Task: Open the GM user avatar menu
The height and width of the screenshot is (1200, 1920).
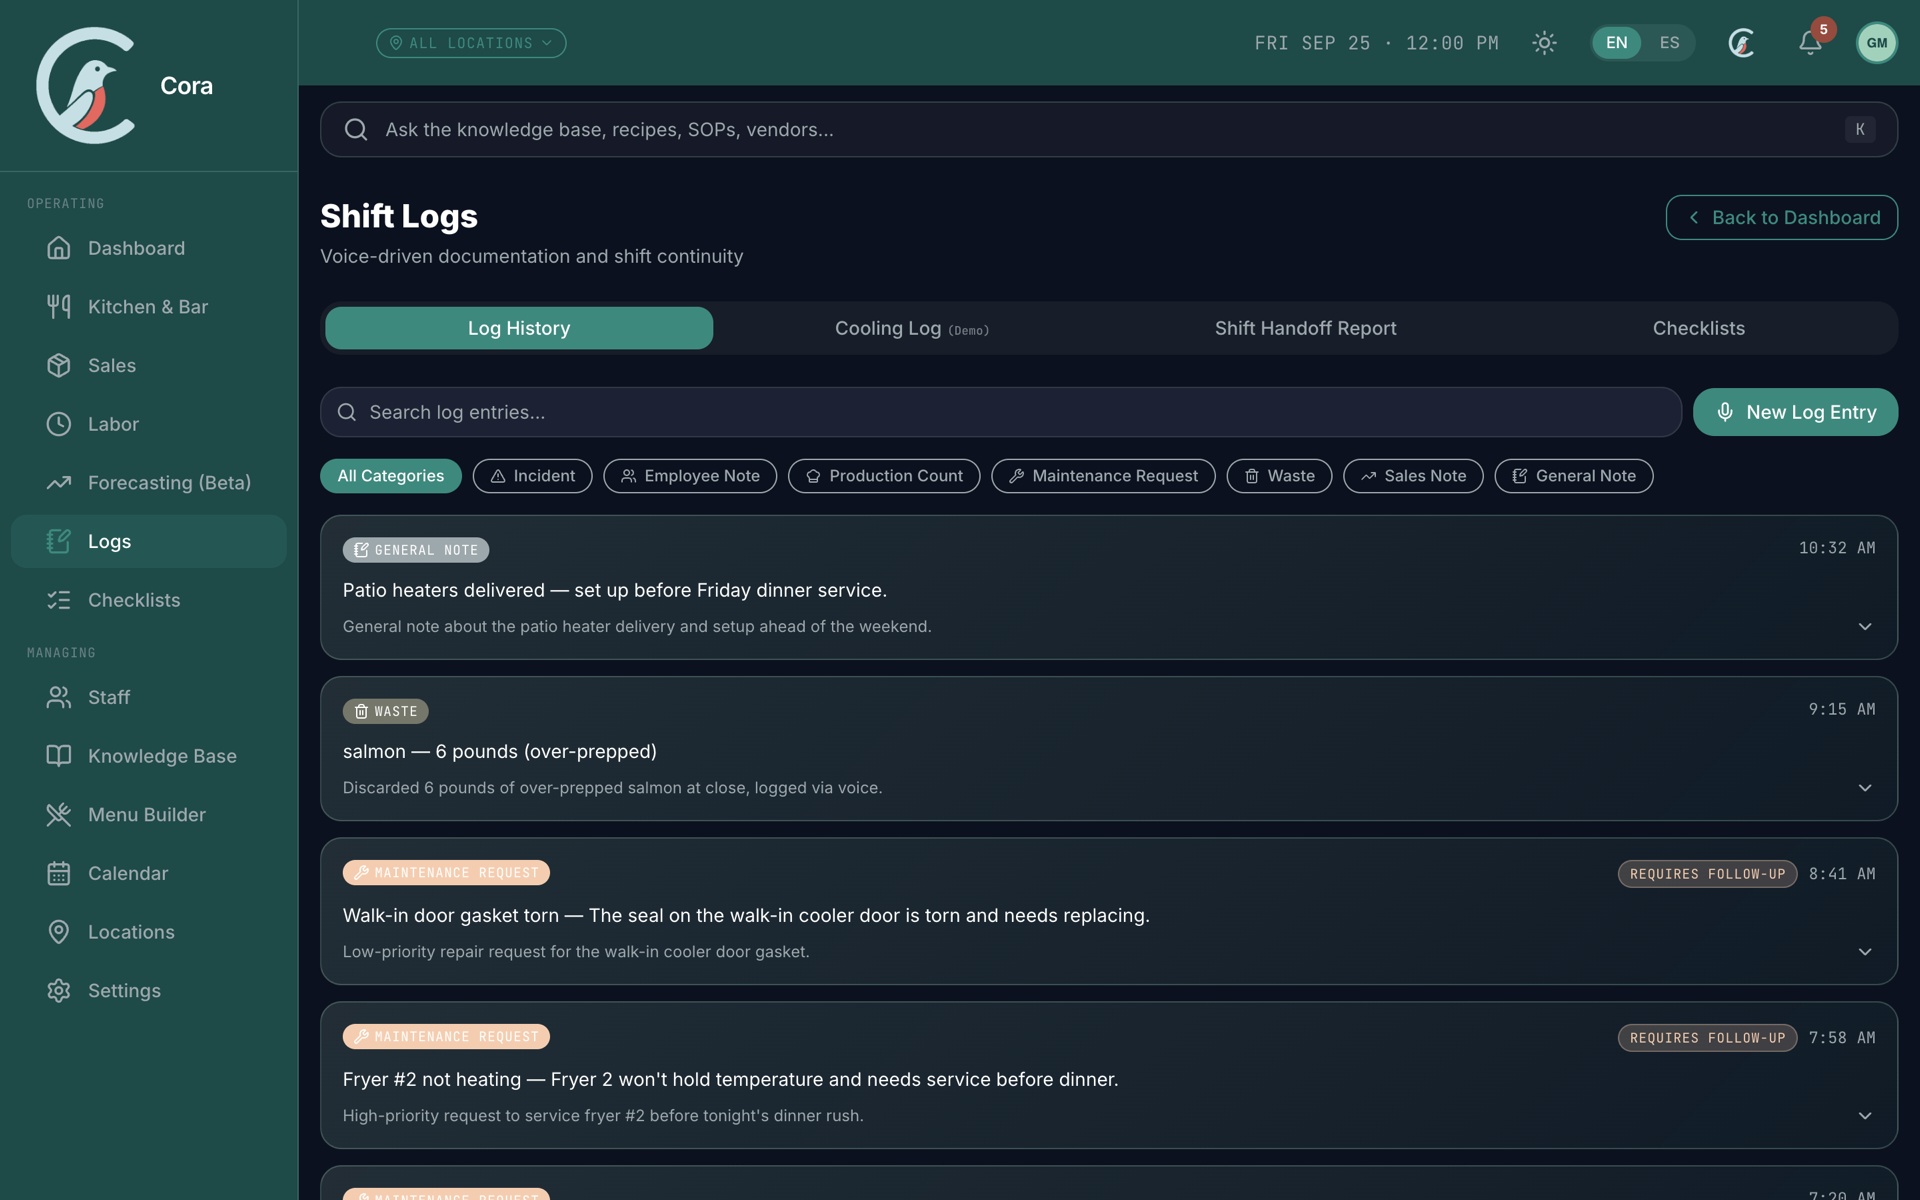Action: 1877,43
